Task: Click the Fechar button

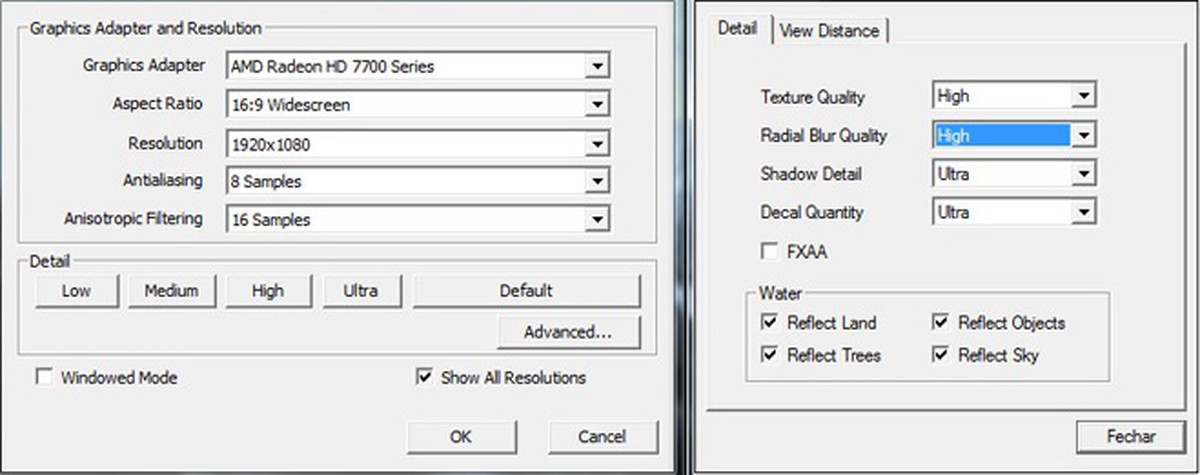Action: [x=1131, y=436]
